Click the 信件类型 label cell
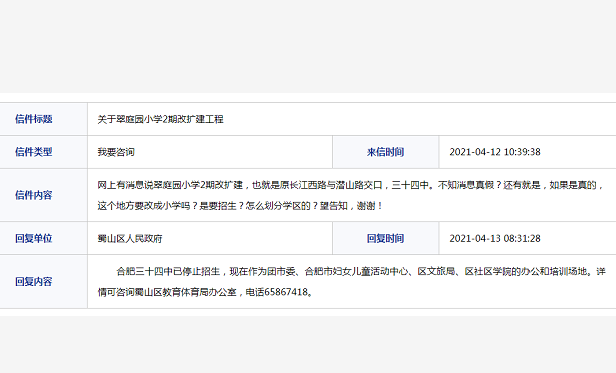 (43, 152)
